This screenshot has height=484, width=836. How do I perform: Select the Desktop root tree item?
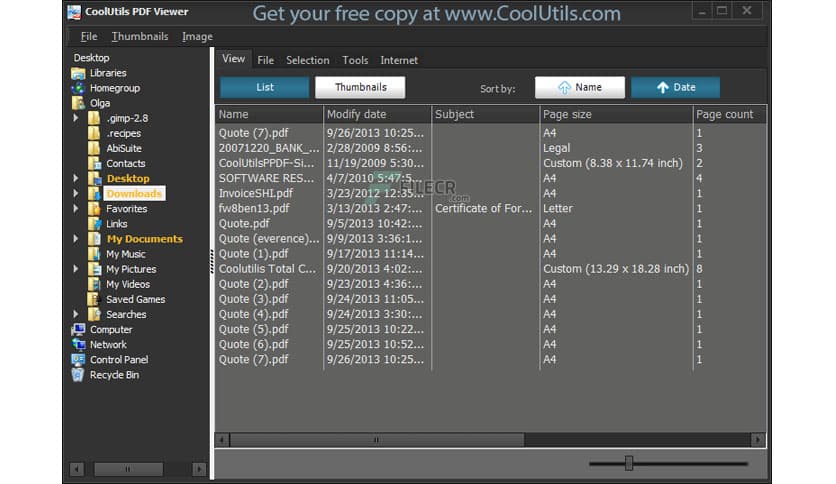pyautogui.click(x=91, y=58)
